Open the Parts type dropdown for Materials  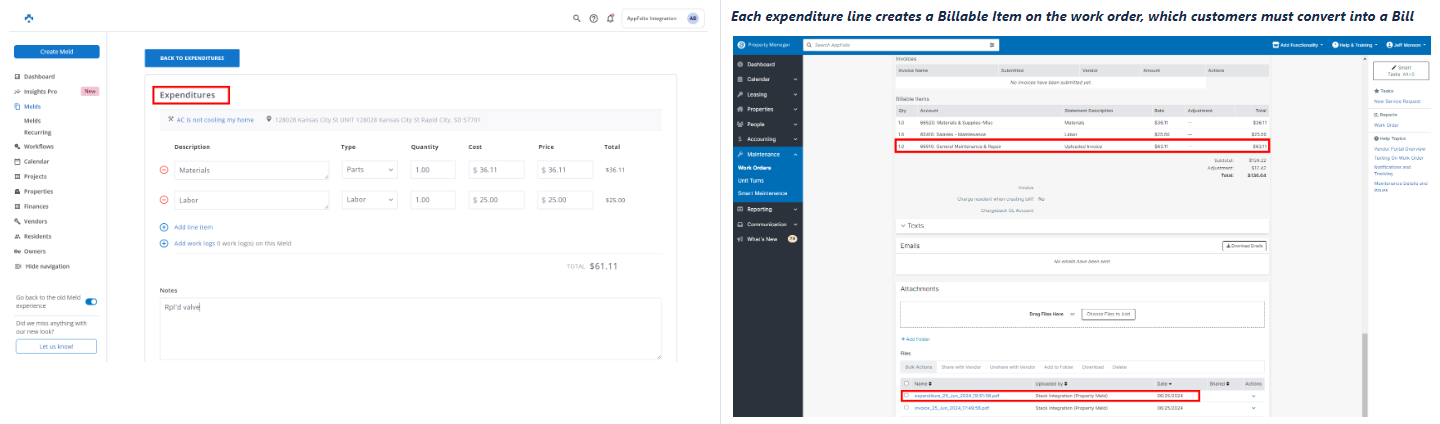point(370,170)
